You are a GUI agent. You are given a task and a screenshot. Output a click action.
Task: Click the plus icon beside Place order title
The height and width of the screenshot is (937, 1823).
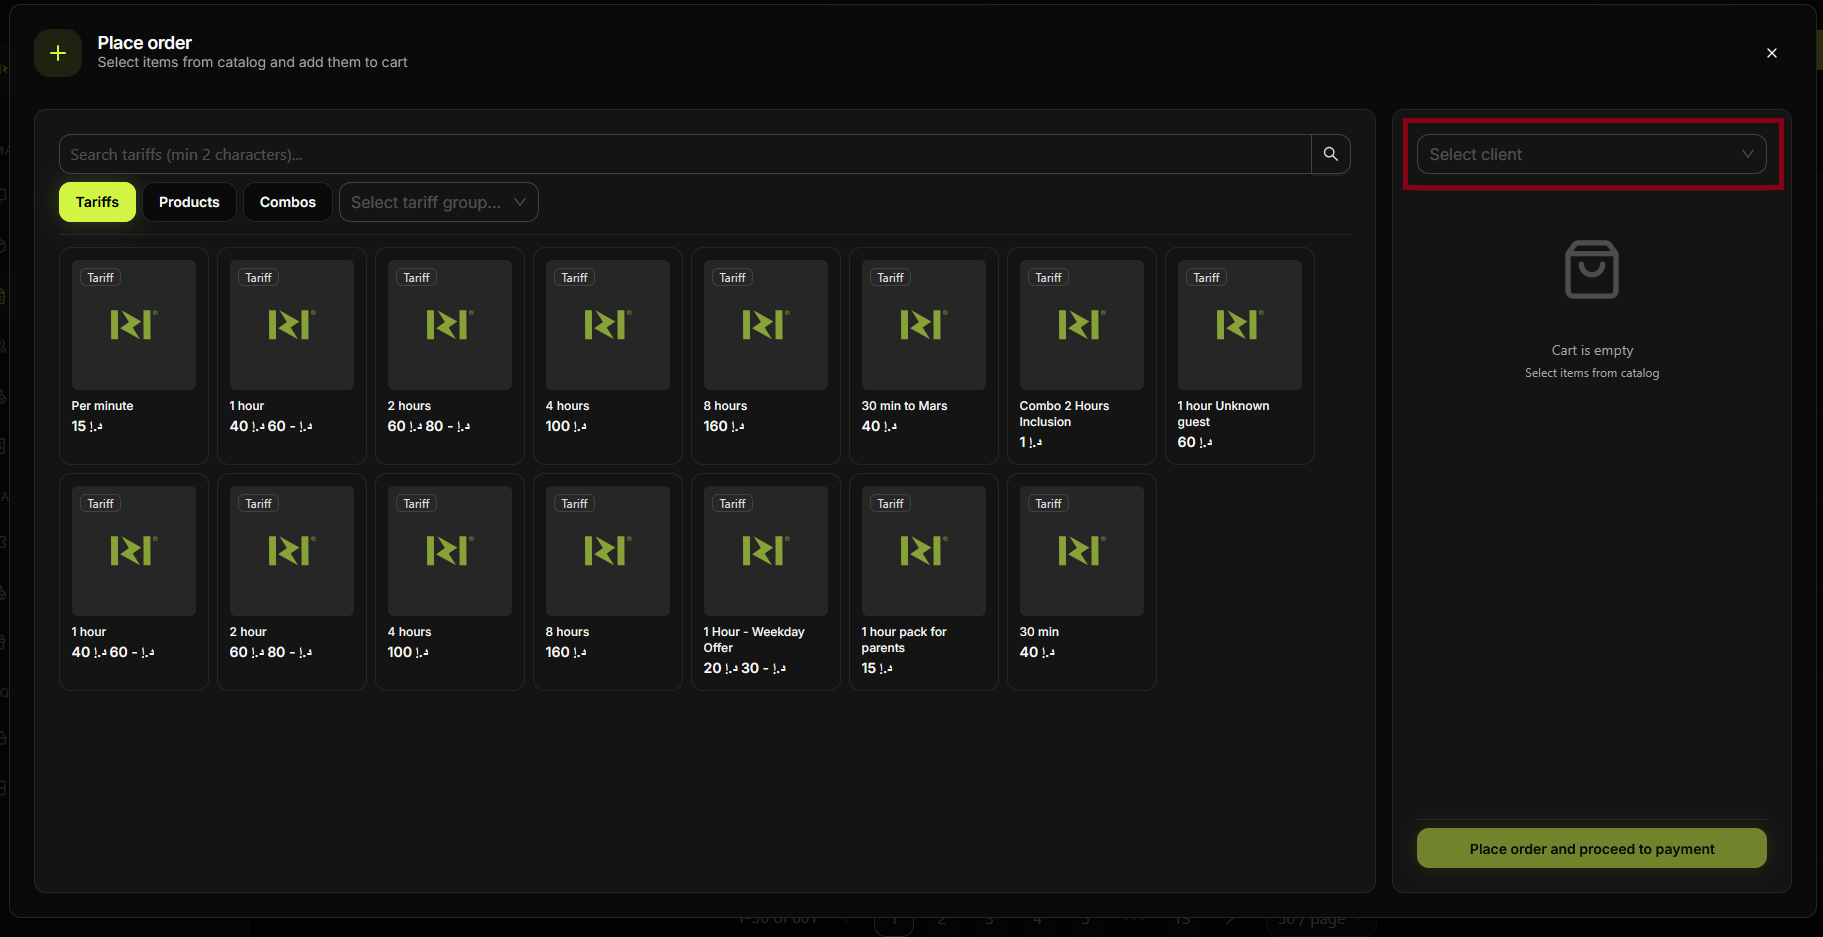pos(57,52)
